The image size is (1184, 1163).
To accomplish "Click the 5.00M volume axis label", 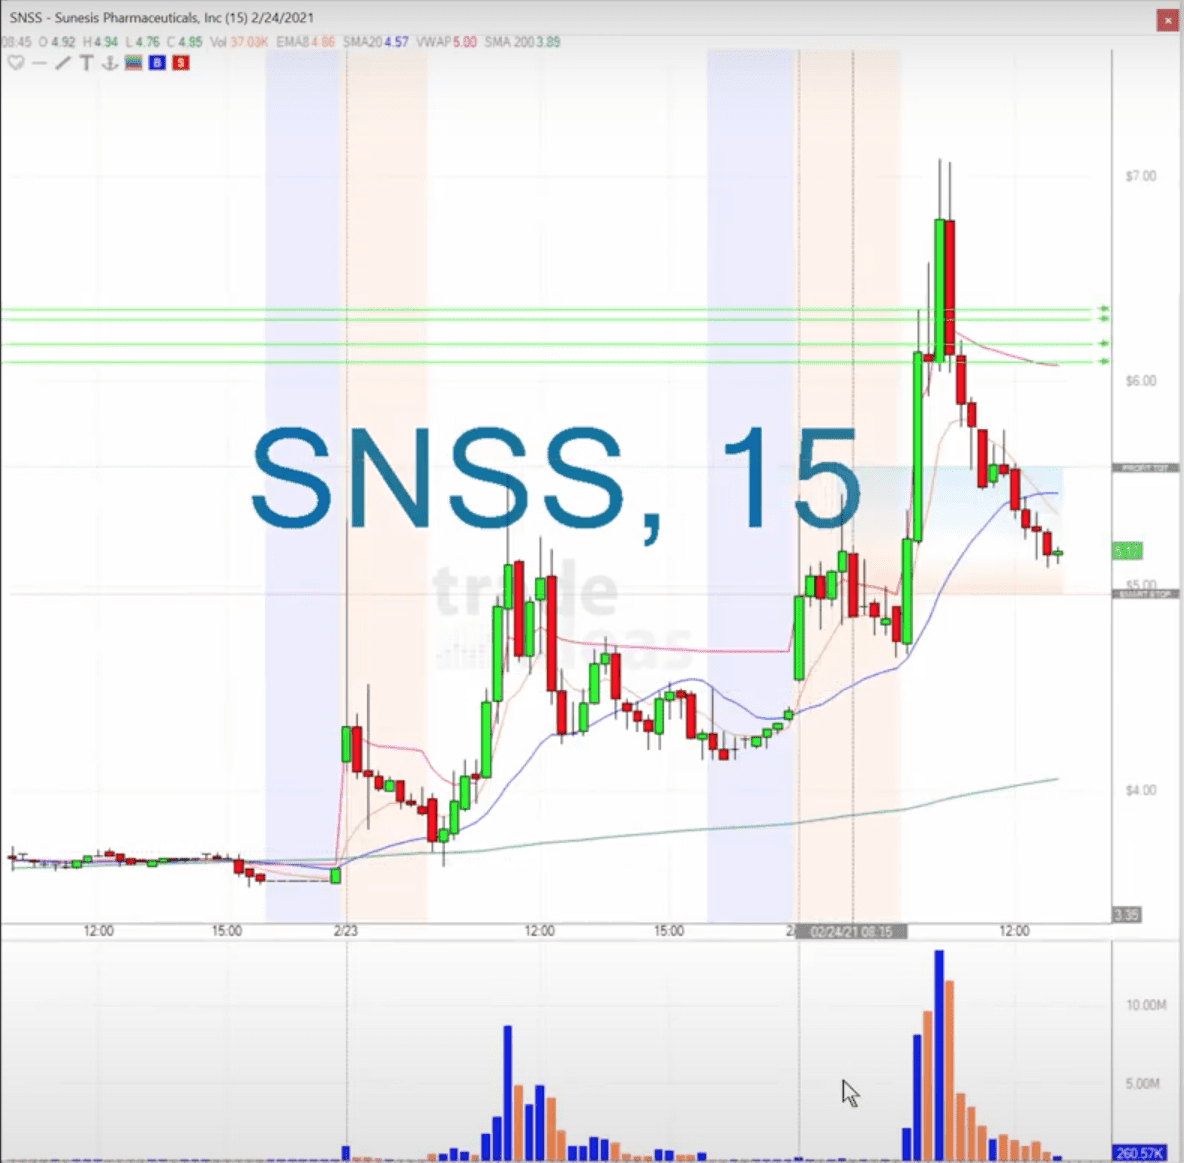I will pyautogui.click(x=1142, y=1084).
